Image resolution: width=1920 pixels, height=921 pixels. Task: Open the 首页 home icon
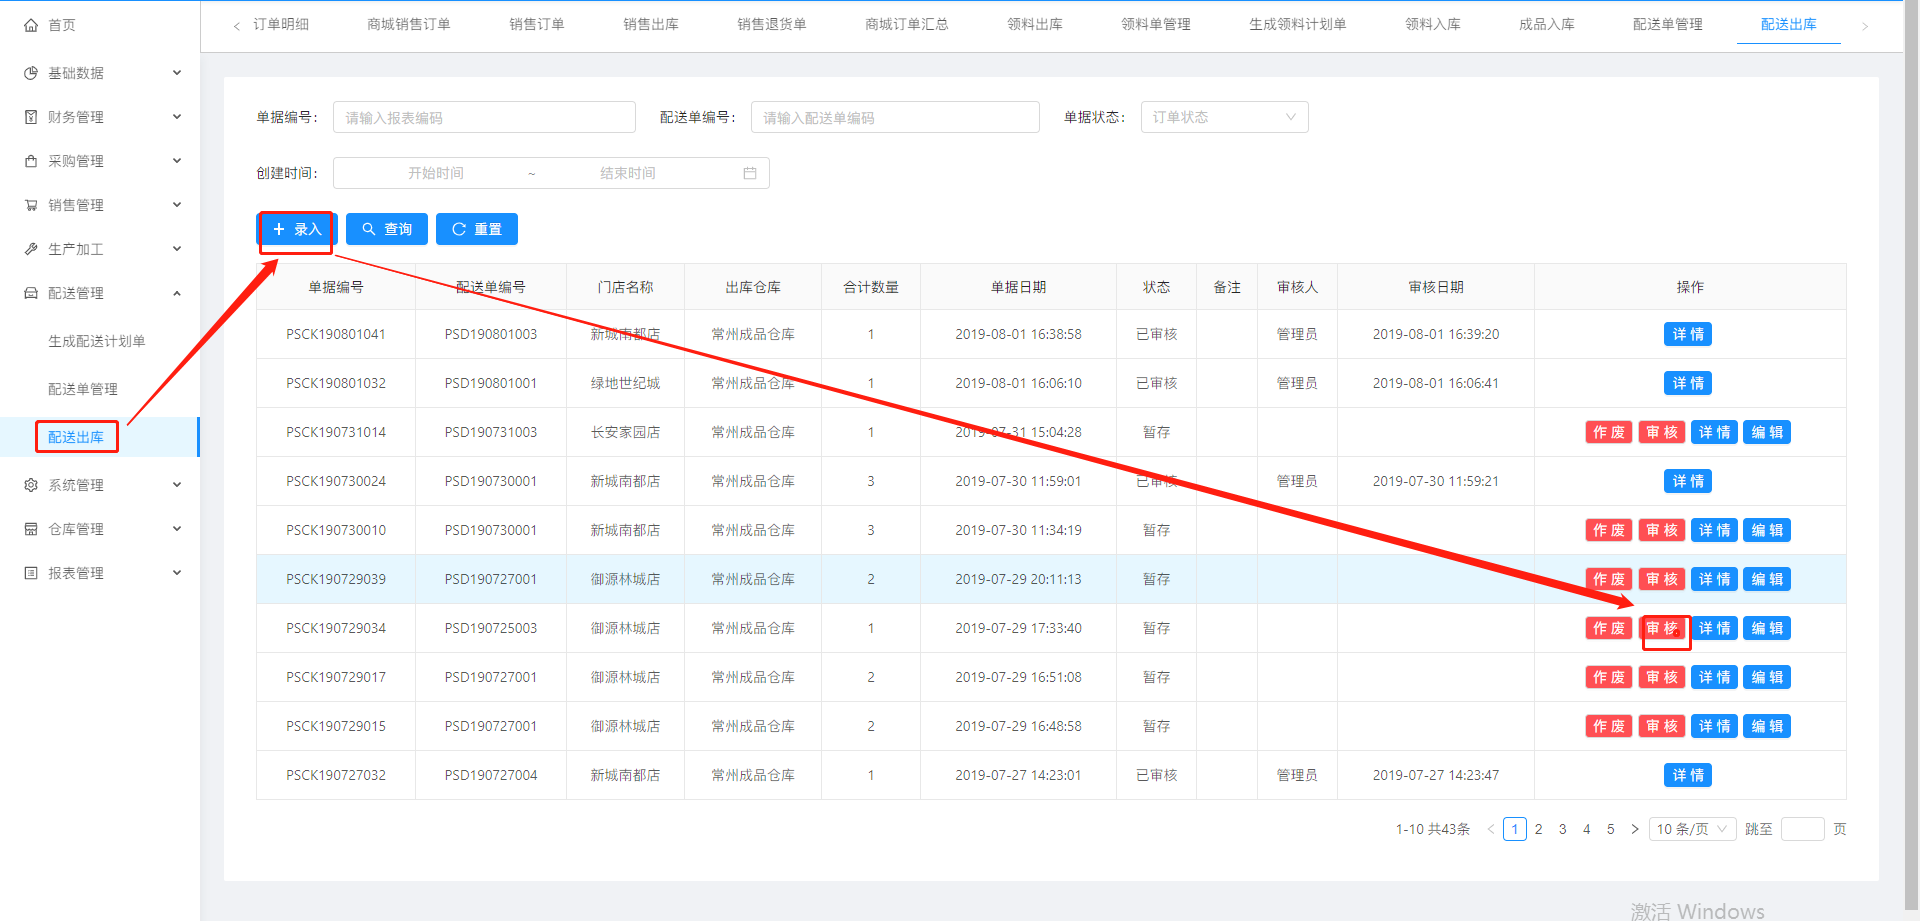31,25
